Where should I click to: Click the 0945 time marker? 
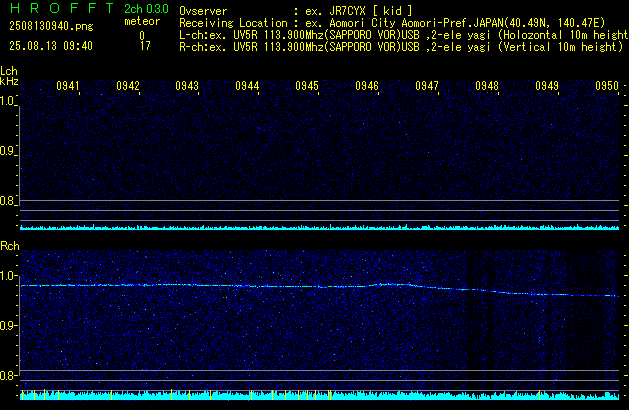[307, 86]
